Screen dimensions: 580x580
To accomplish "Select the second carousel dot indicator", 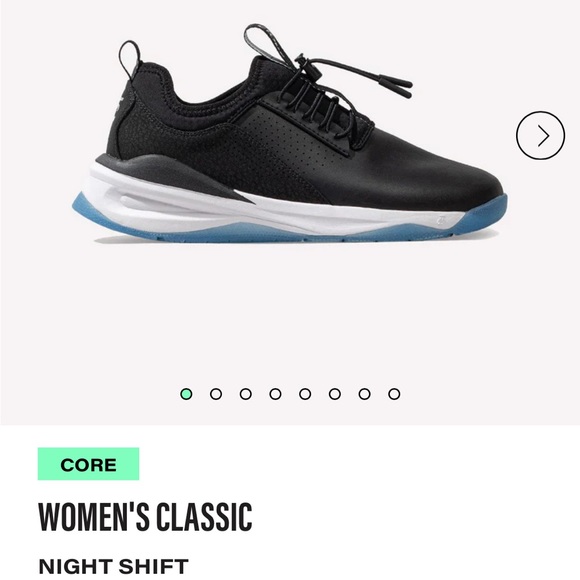I will (x=216, y=394).
